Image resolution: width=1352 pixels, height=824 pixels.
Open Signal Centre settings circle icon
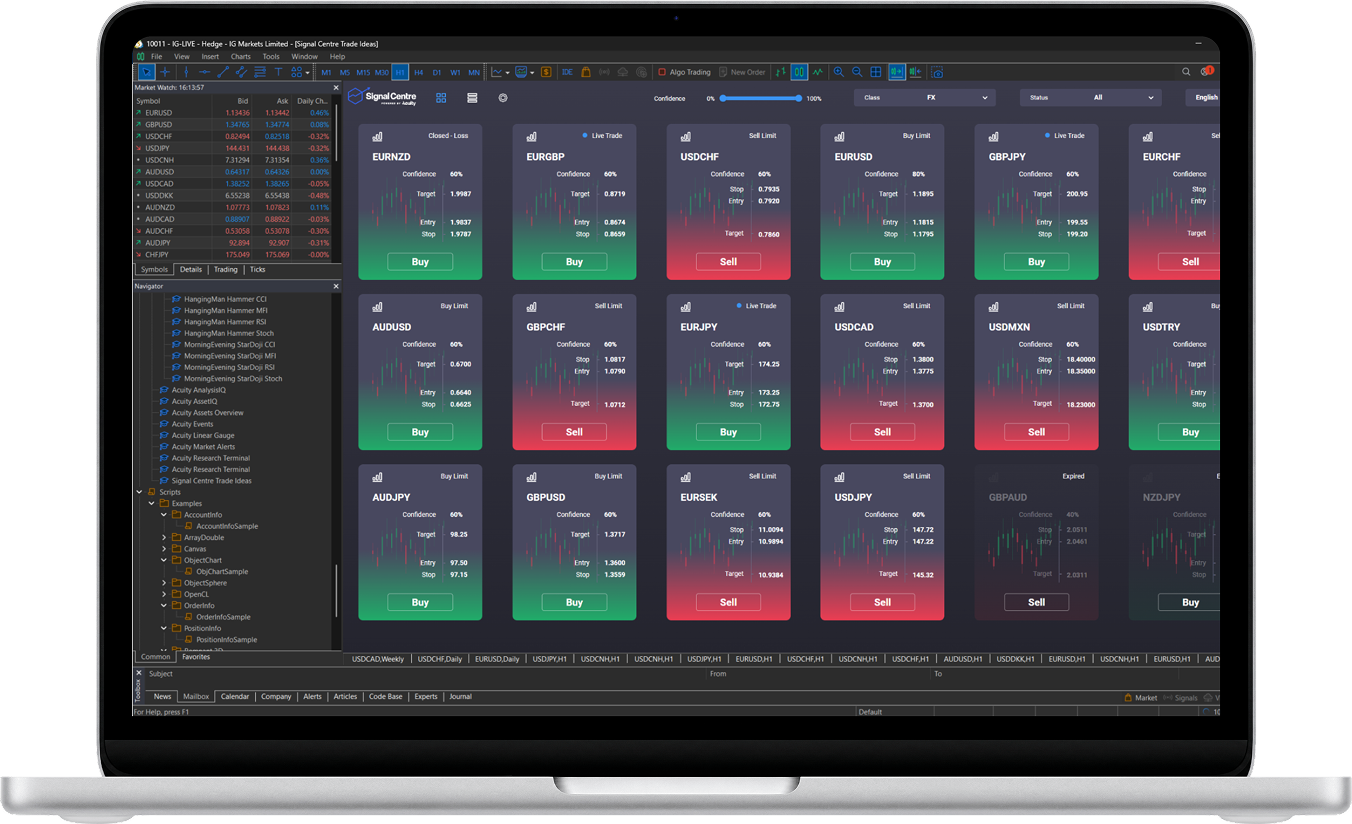click(x=503, y=98)
